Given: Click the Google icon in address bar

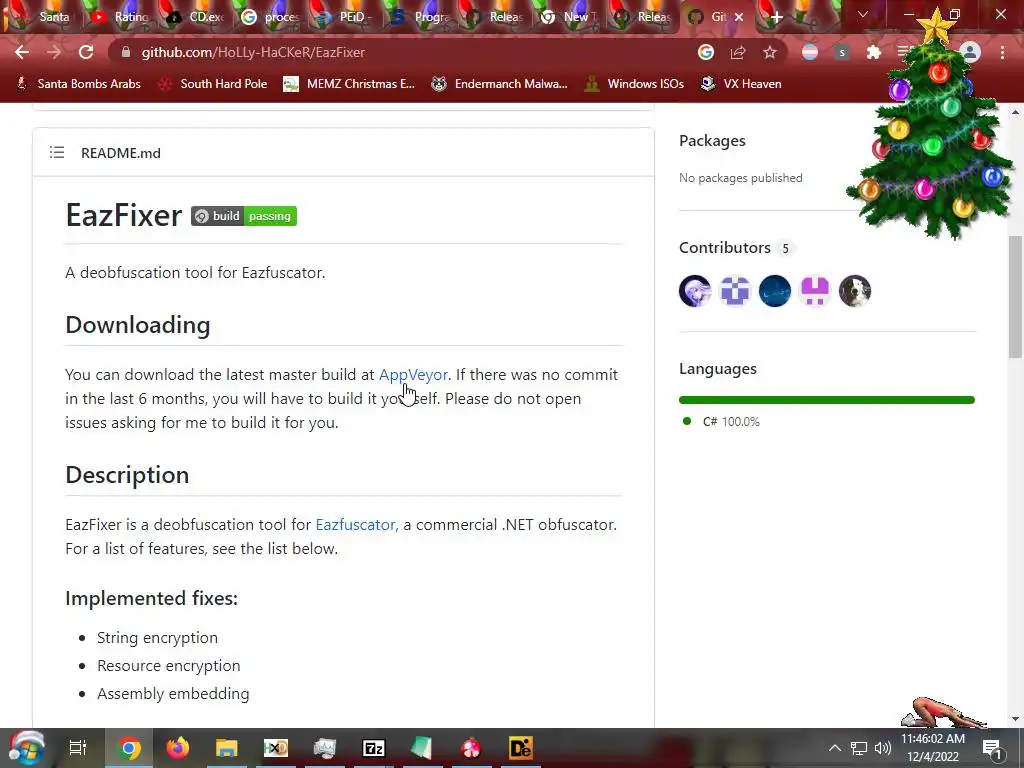Looking at the screenshot, I should point(705,52).
